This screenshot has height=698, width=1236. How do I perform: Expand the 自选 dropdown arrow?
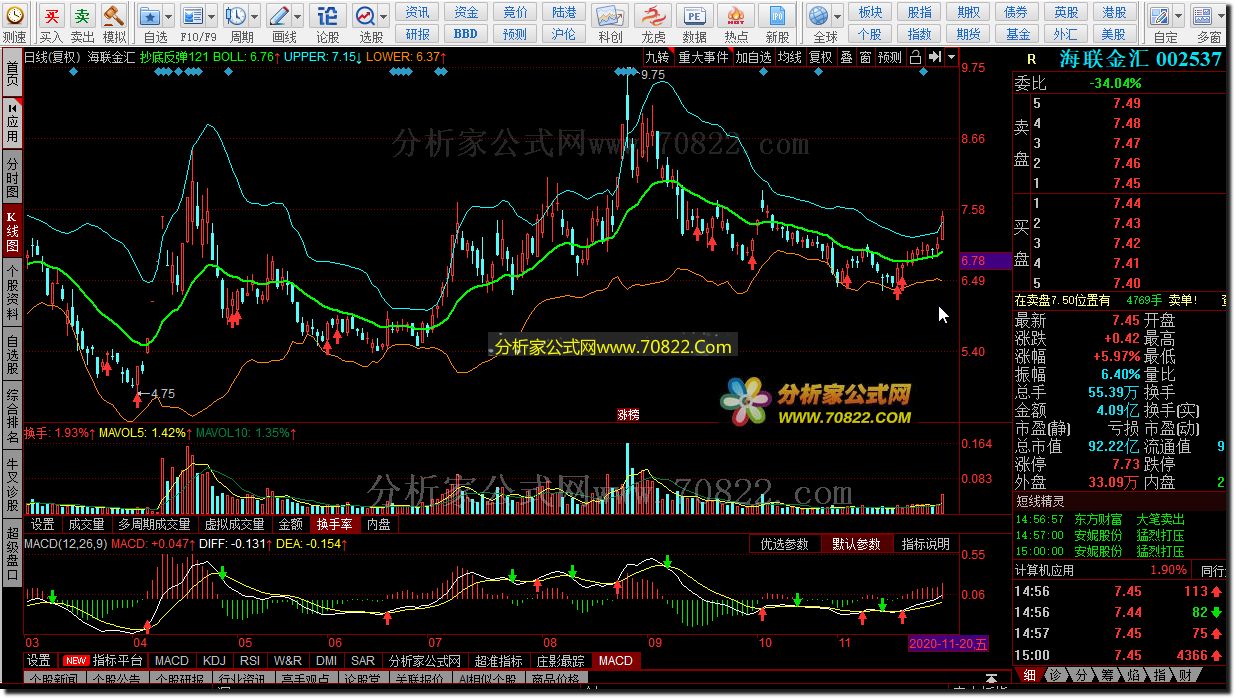point(167,17)
